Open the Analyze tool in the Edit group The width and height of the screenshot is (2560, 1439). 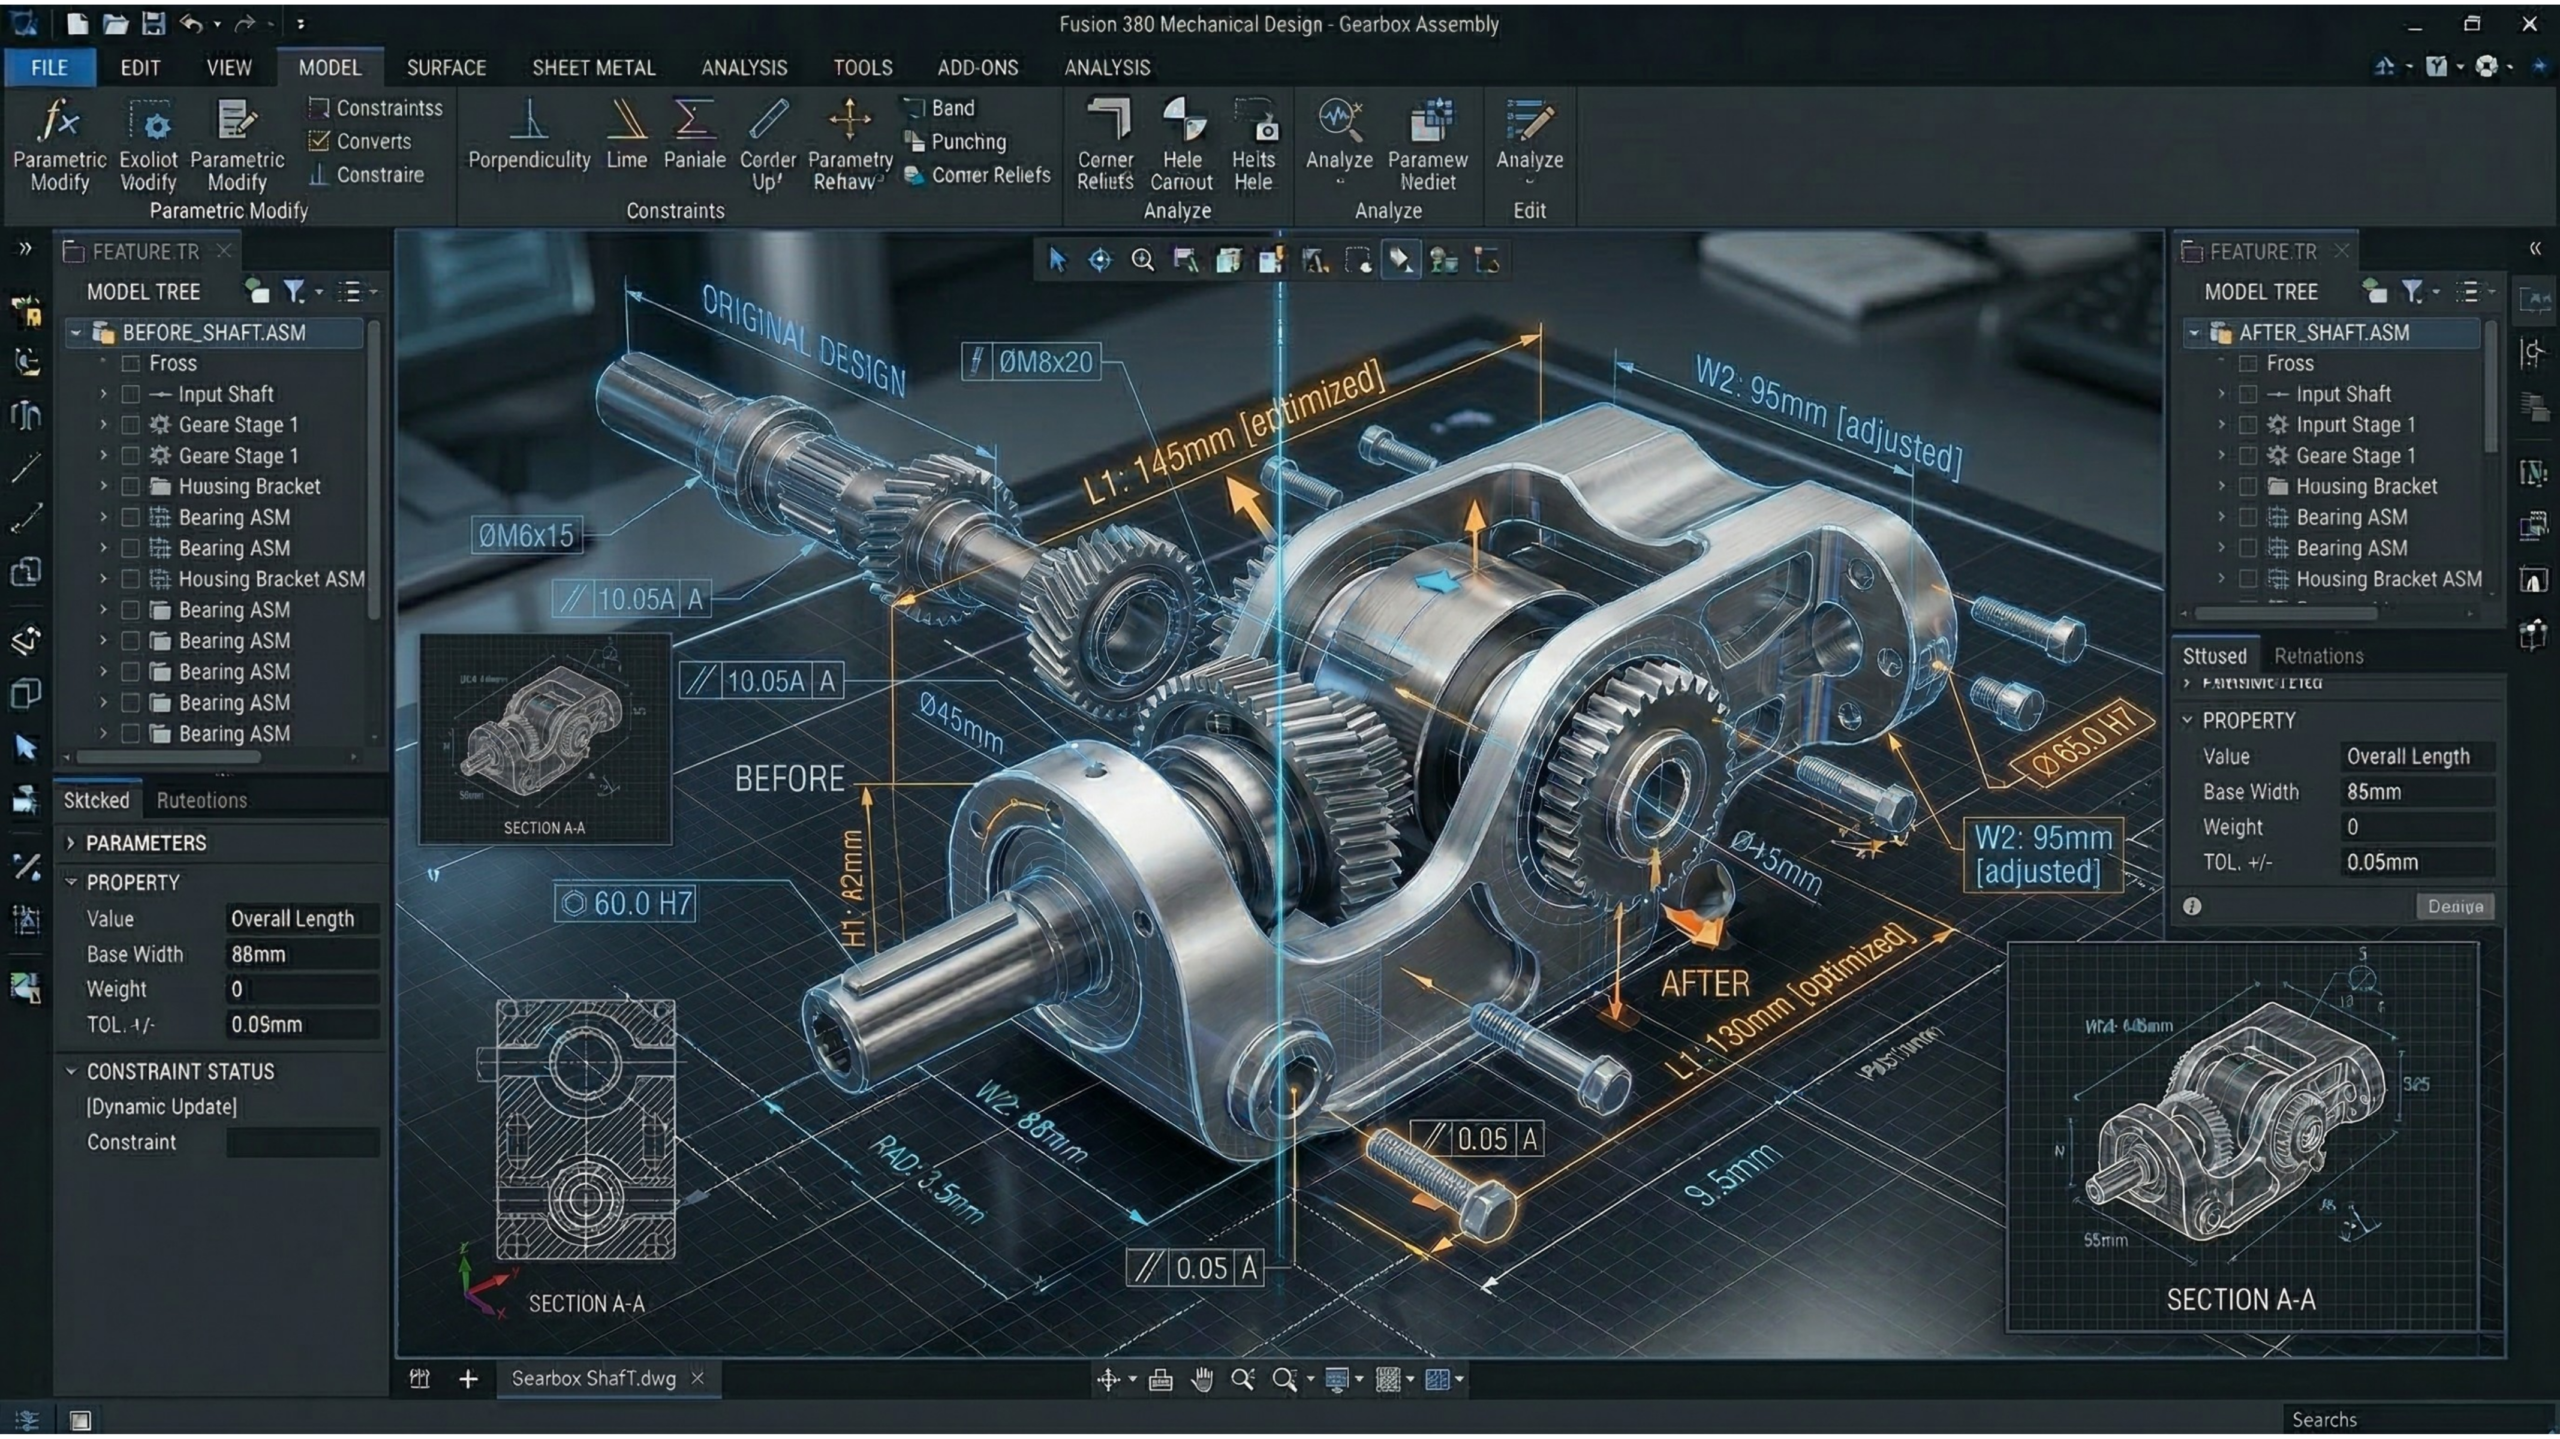point(1529,145)
